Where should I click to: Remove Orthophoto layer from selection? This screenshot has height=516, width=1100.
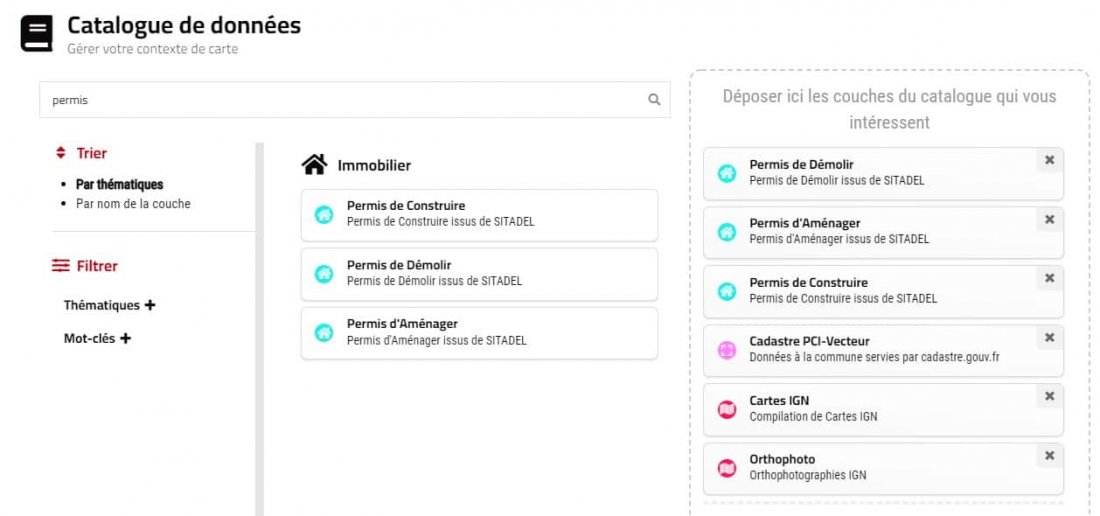pyautogui.click(x=1049, y=455)
